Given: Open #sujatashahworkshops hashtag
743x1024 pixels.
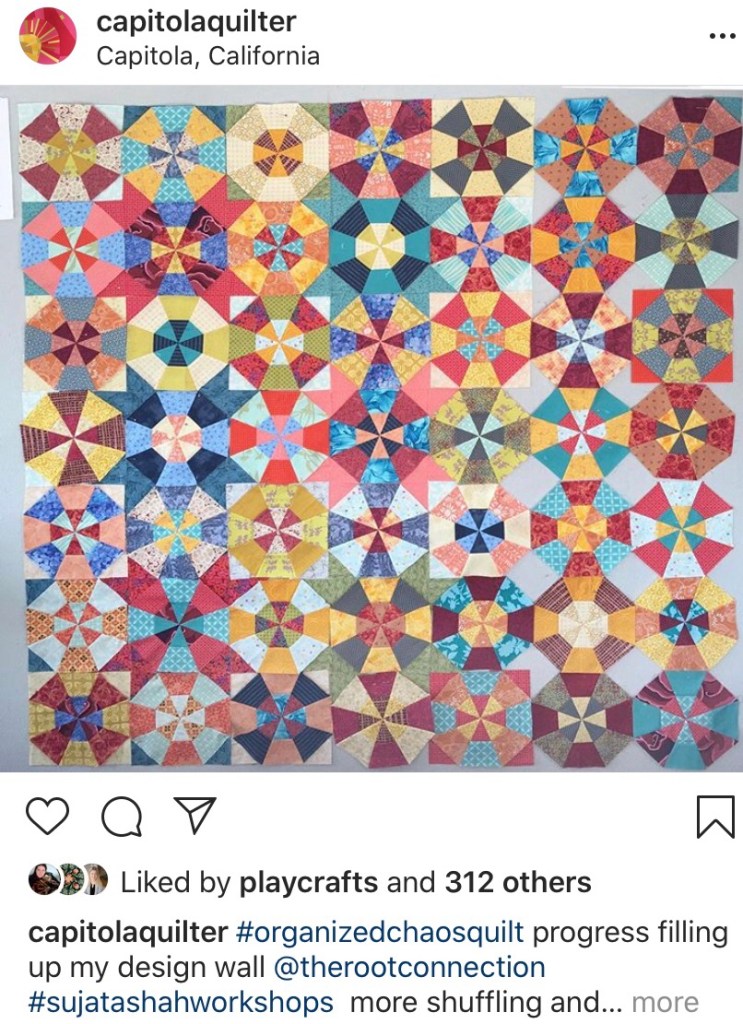Looking at the screenshot, I should [181, 1002].
